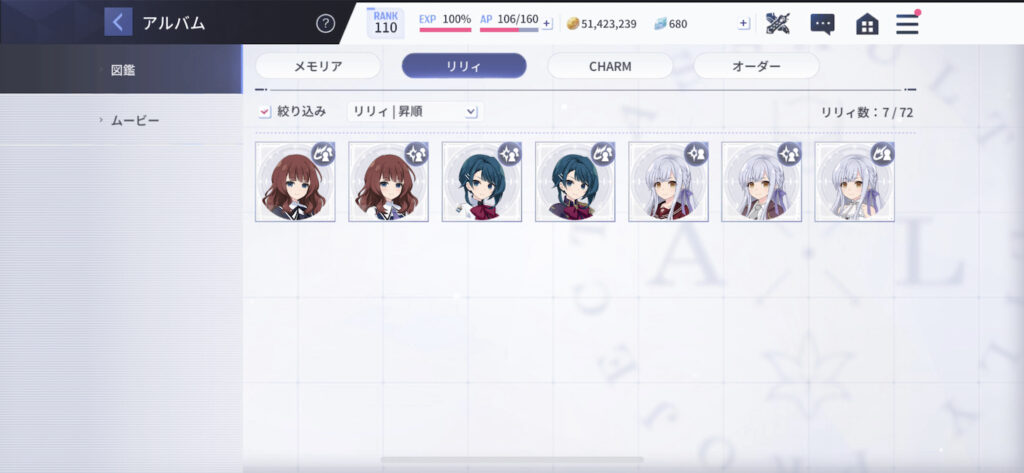Image resolution: width=1024 pixels, height=473 pixels.
Task: Open the crossed swords battle icon
Action: 778,24
